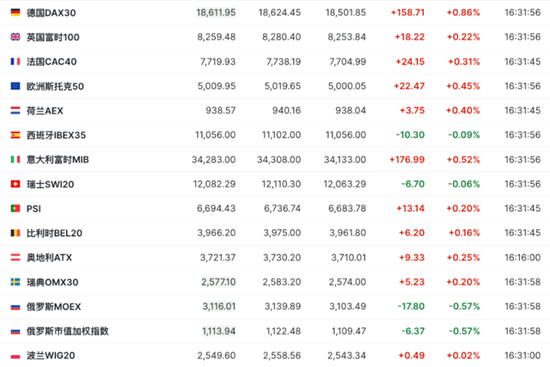This screenshot has height=367, width=550.
Task: Click the Portuguese flag icon beside PSI
Action: [15, 208]
